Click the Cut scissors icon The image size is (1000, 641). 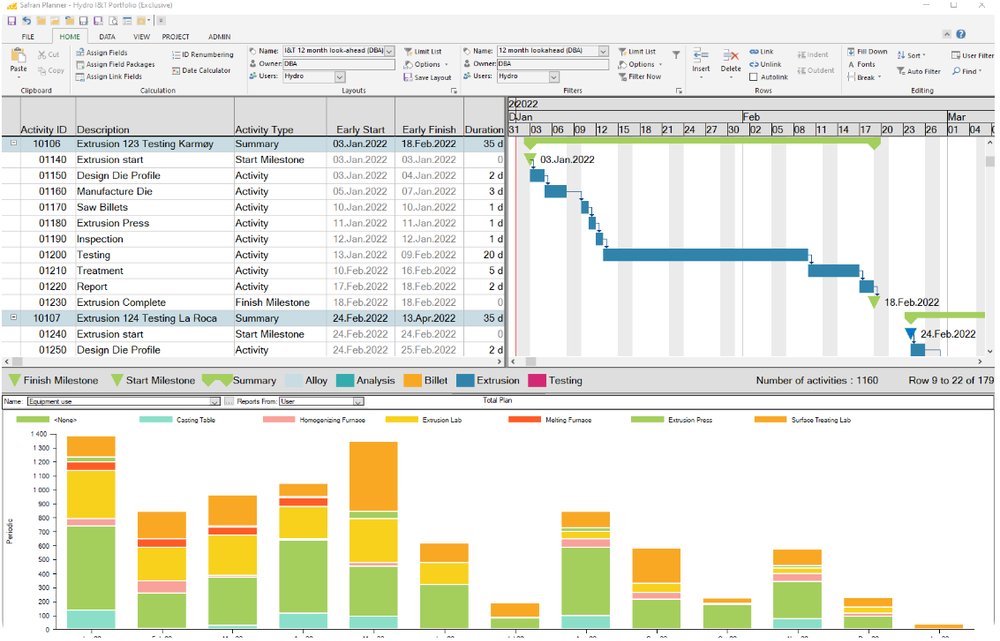[42, 55]
